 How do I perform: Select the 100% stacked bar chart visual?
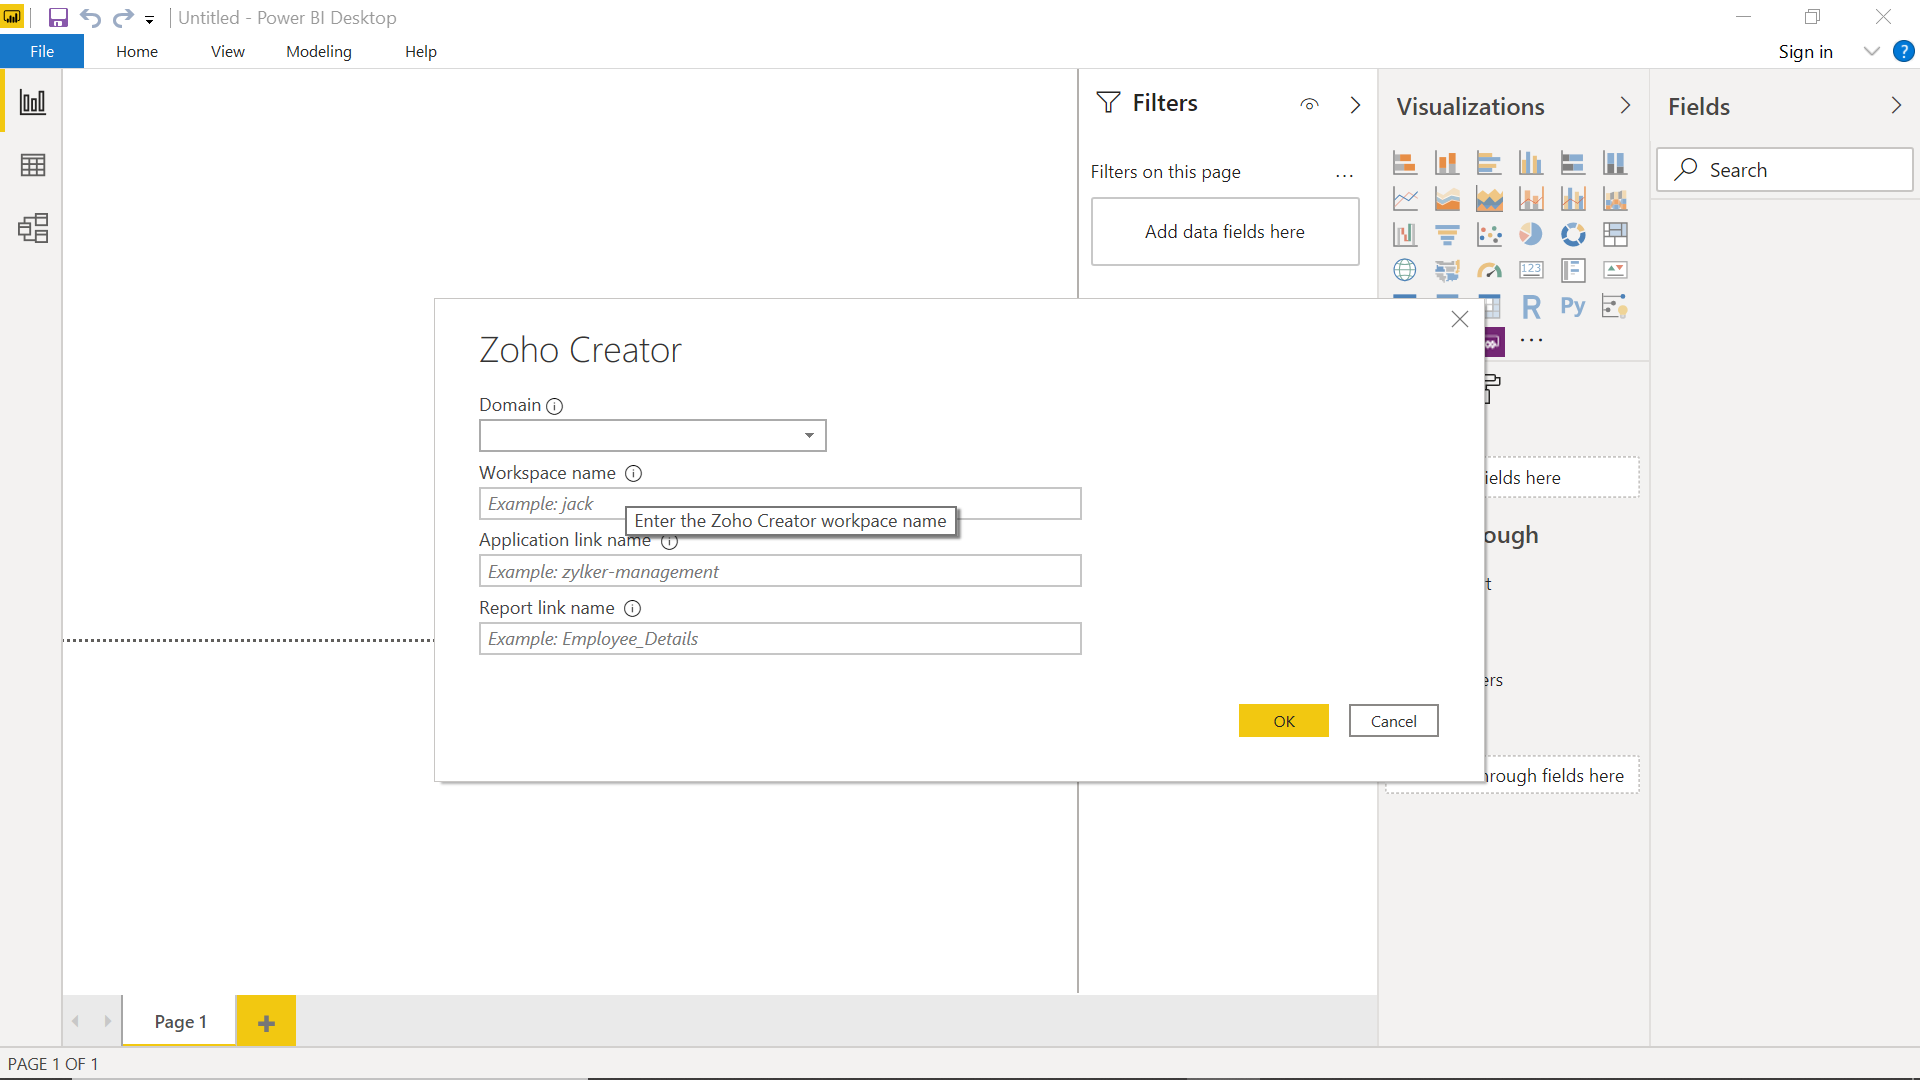(x=1573, y=163)
